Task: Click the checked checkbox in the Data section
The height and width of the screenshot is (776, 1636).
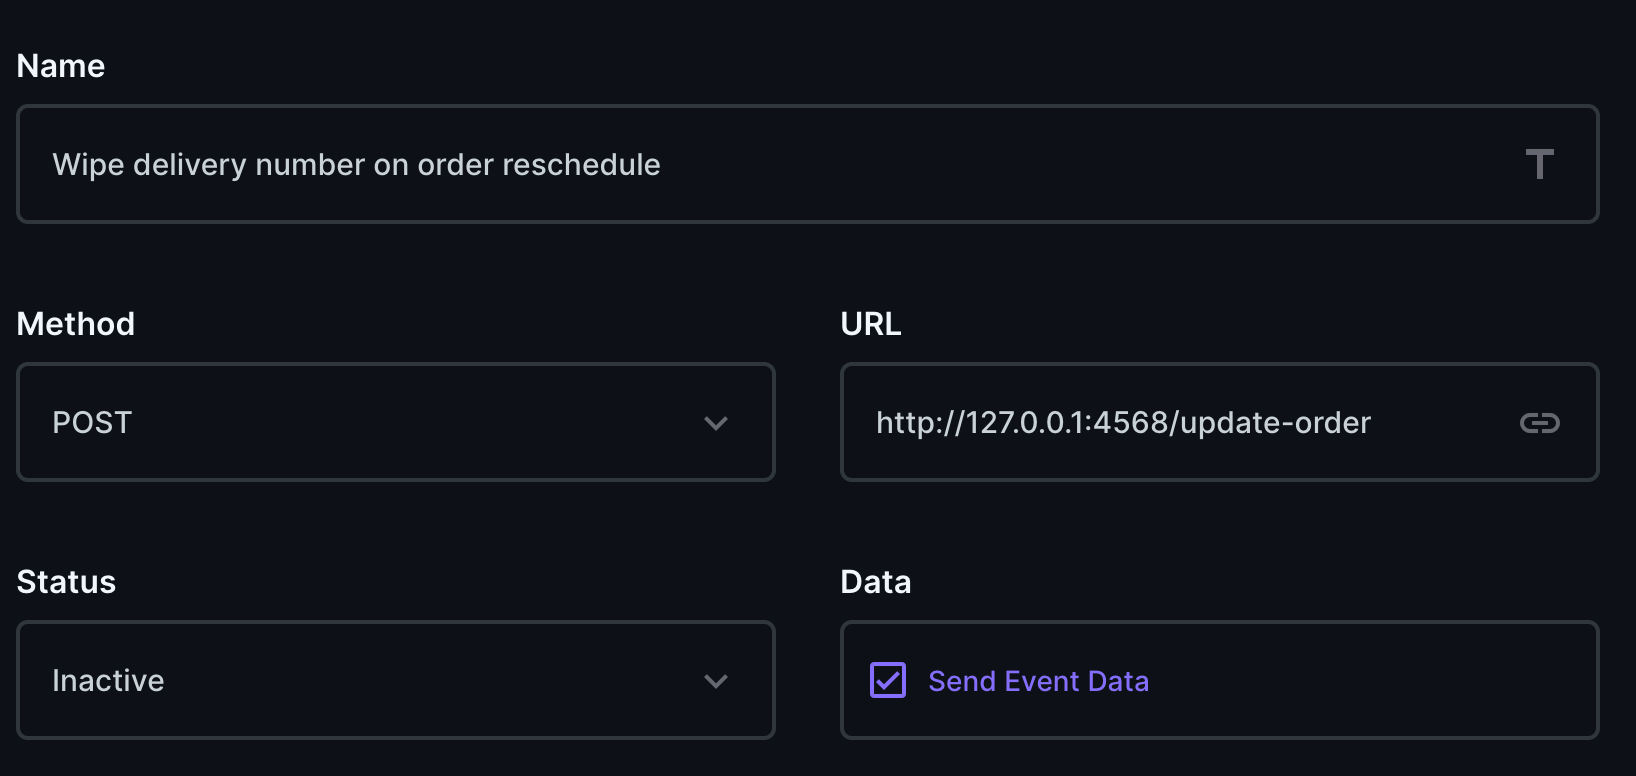Action: [886, 680]
